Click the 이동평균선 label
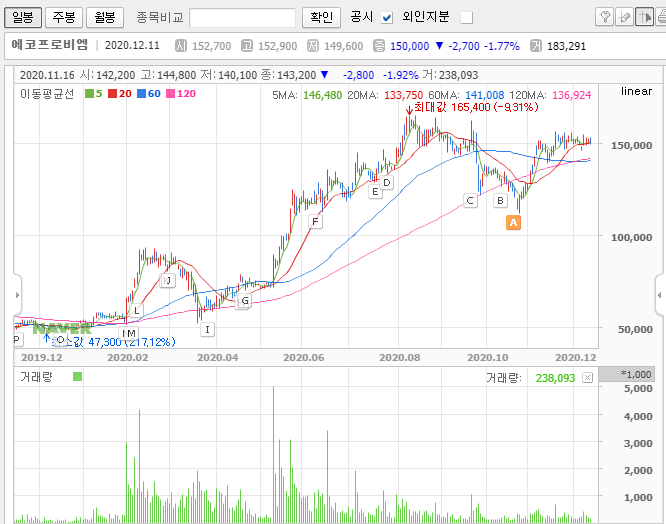Image resolution: width=666 pixels, height=524 pixels. [x=47, y=94]
